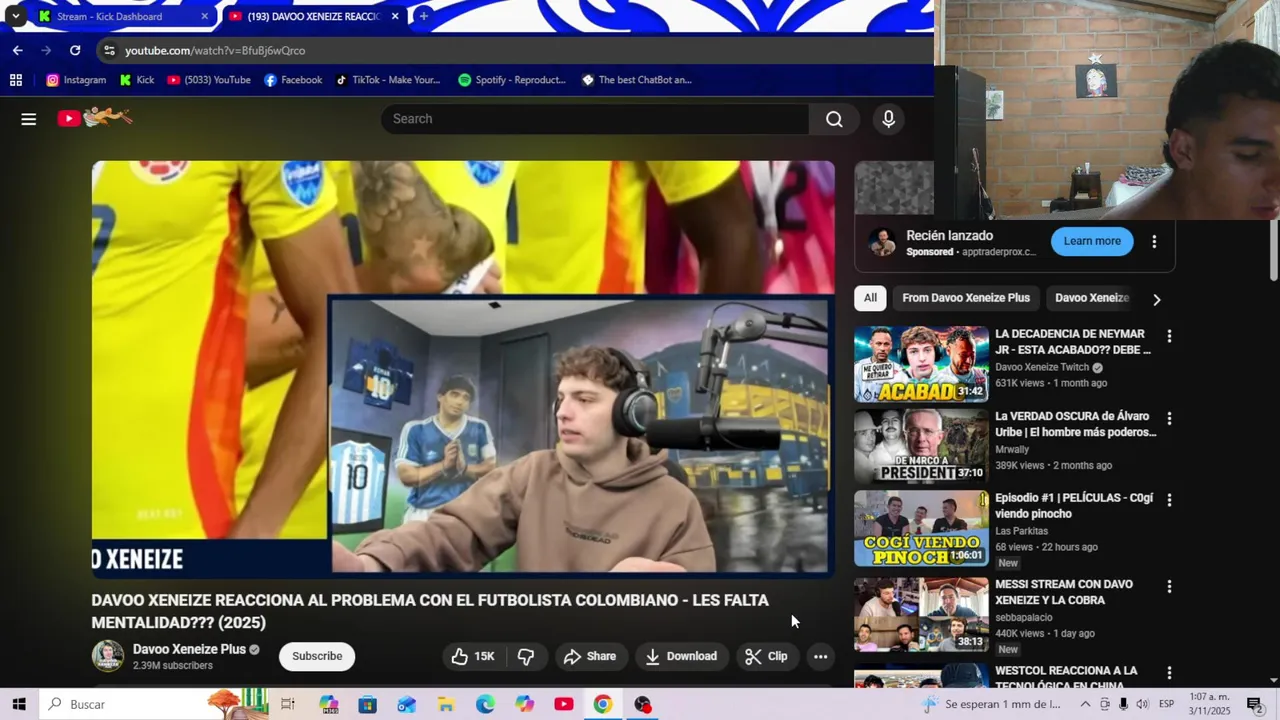
Task: Select the From Davoo Xeneize Plus chip
Action: point(966,298)
